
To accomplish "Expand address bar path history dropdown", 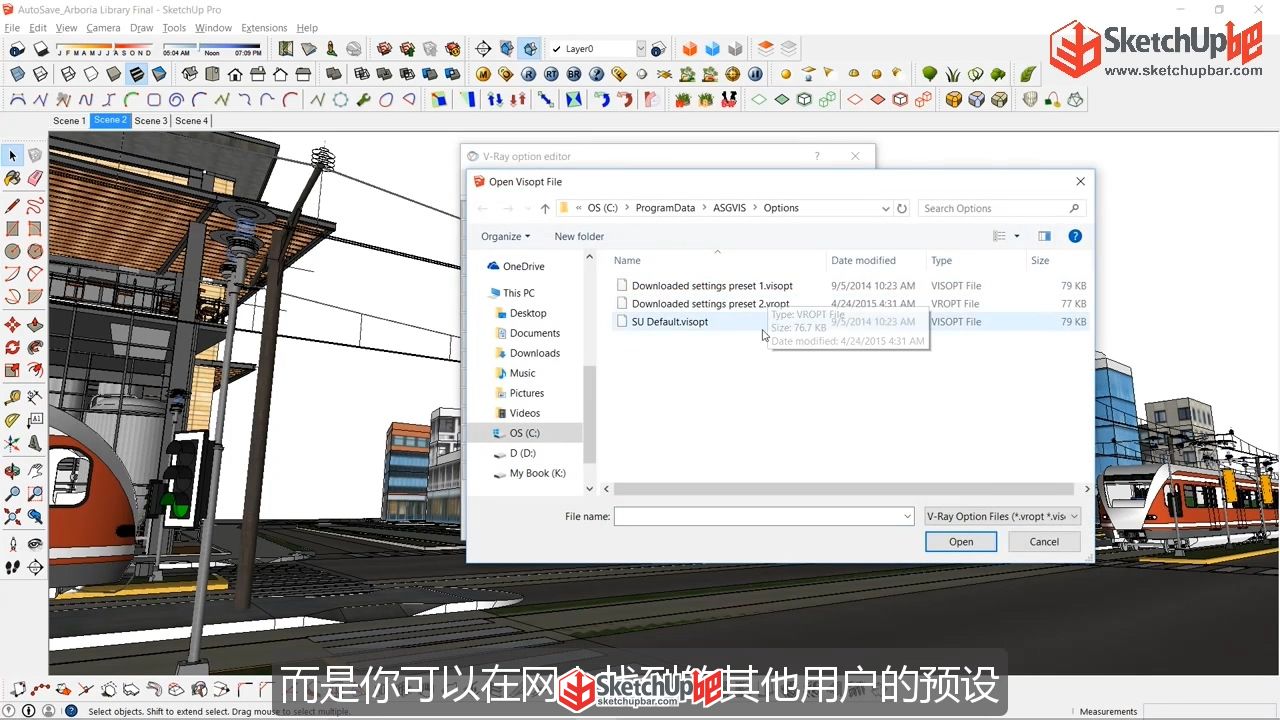I will pos(885,208).
